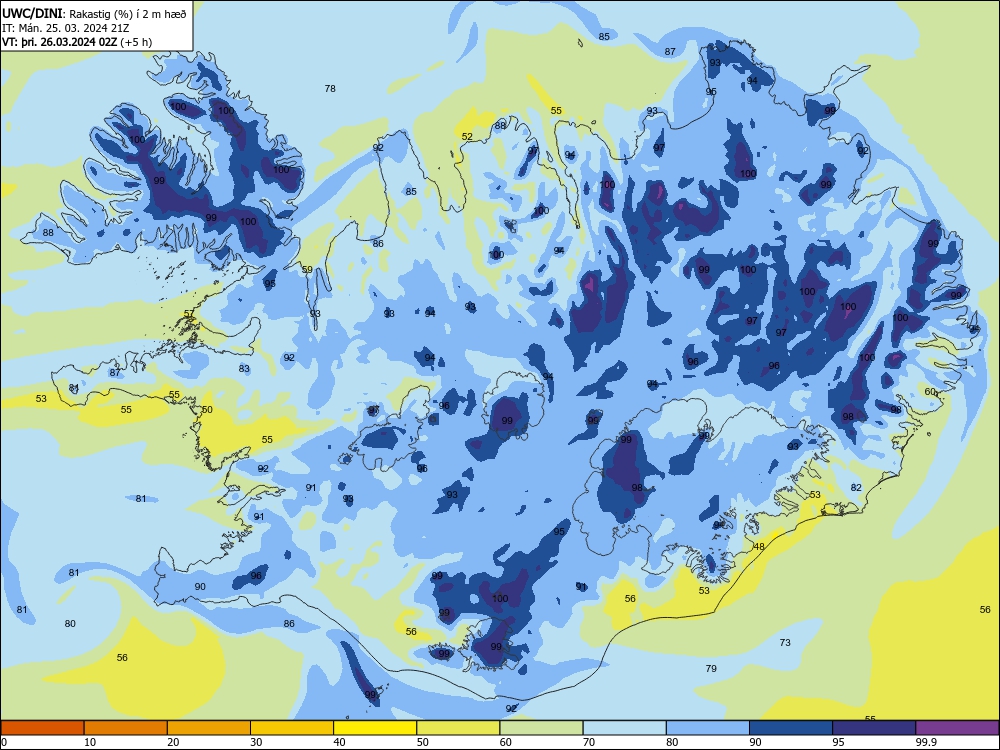1000x750 pixels.
Task: Click the humidity value 48 on the map
Action: pyautogui.click(x=759, y=547)
